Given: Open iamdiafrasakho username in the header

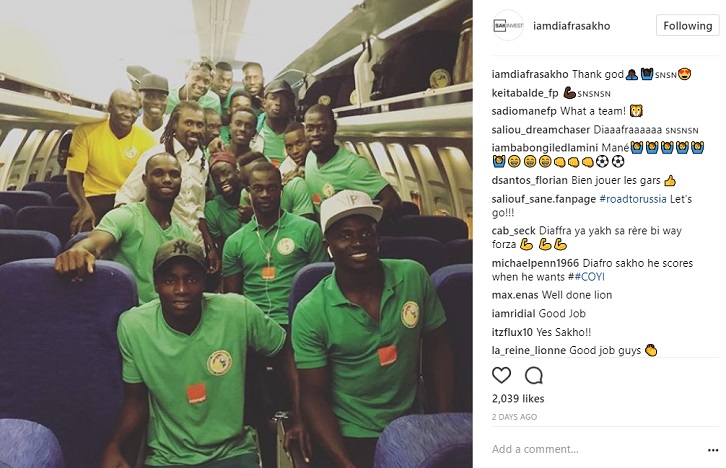Looking at the screenshot, I should pyautogui.click(x=571, y=26).
